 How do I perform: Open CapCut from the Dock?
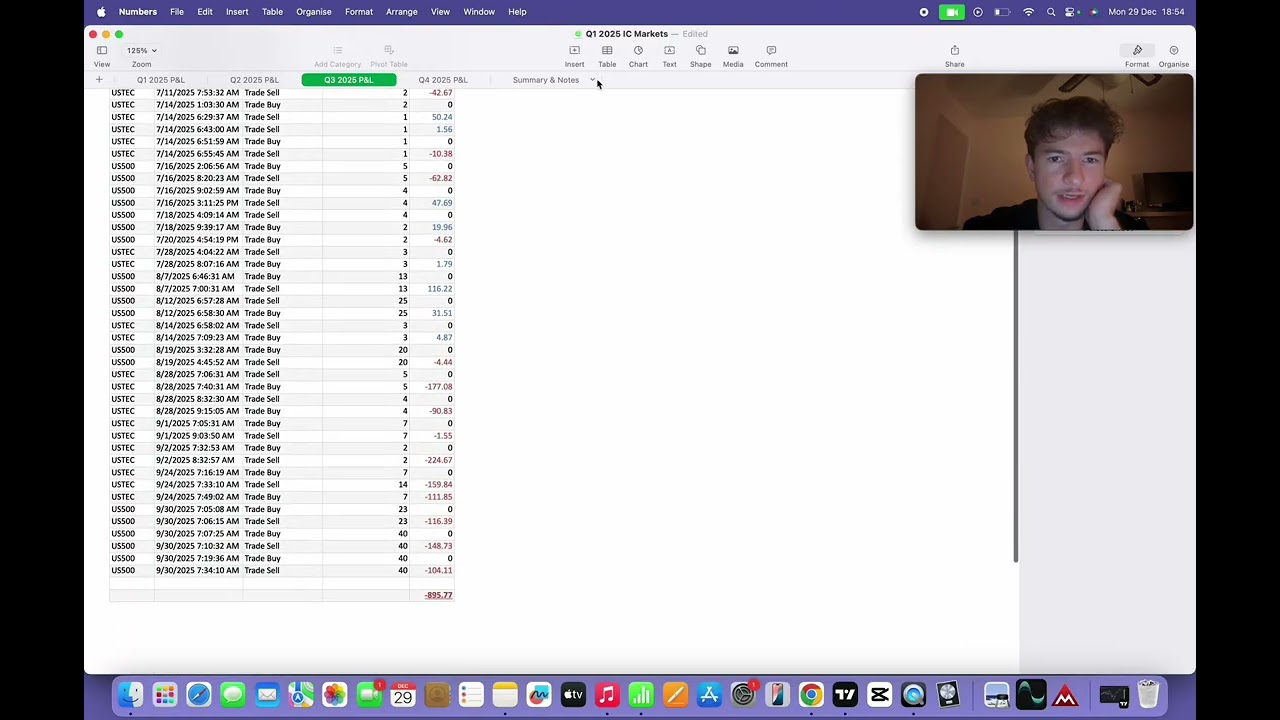click(x=879, y=694)
